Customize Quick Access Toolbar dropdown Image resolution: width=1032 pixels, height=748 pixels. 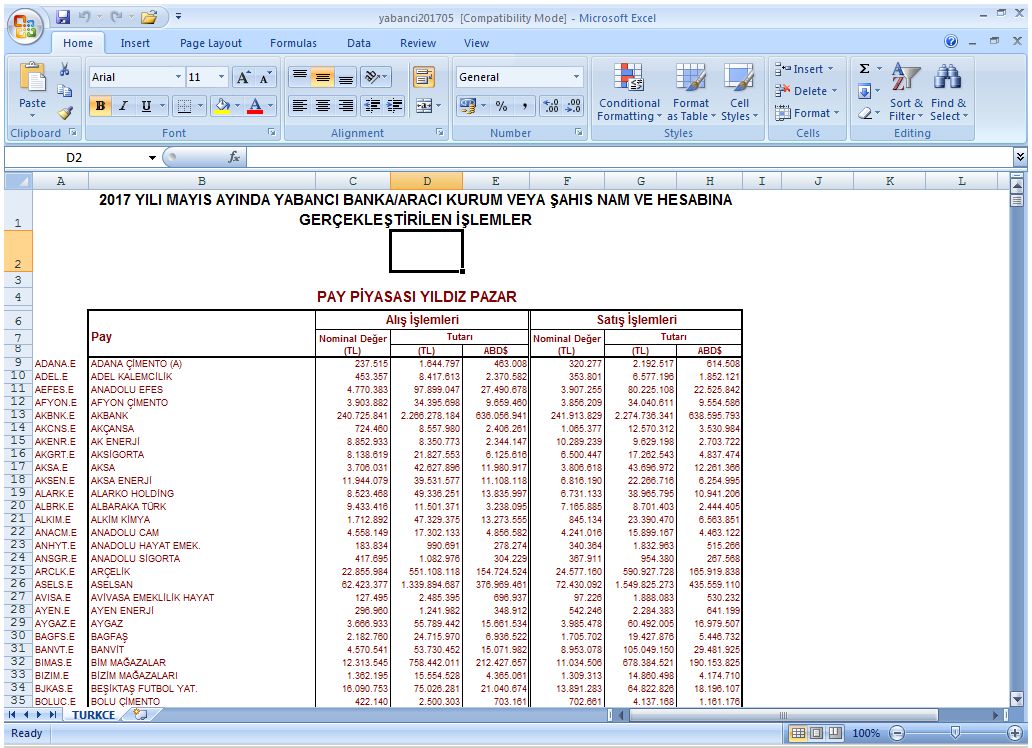click(178, 17)
